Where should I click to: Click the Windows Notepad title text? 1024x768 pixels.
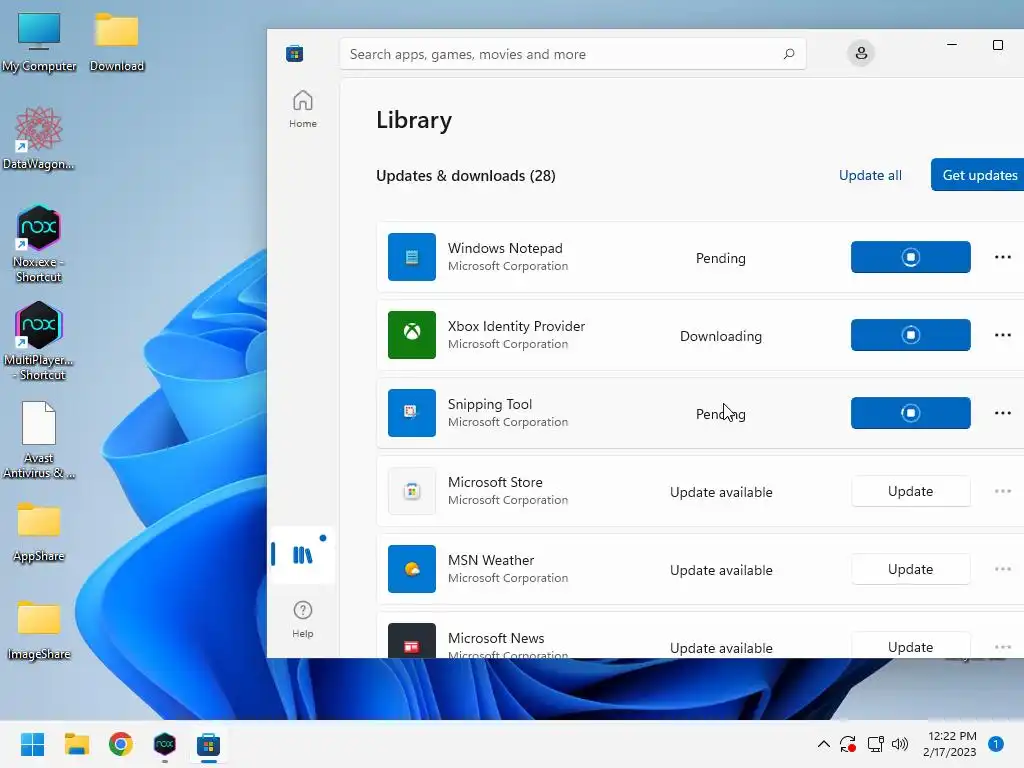(x=505, y=248)
